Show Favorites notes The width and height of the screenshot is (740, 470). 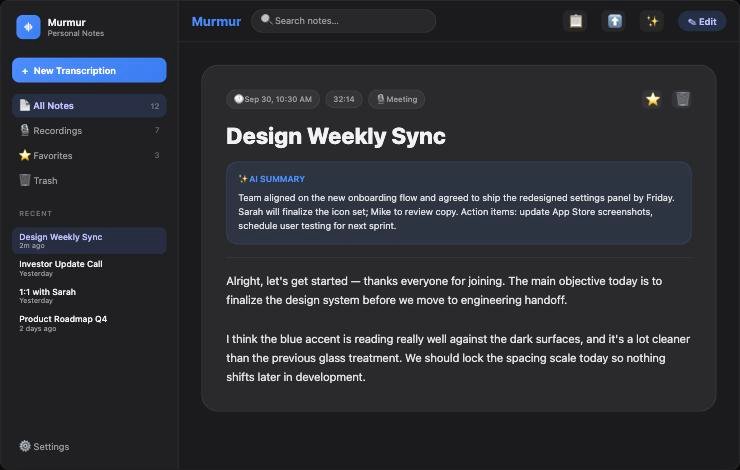coord(89,156)
